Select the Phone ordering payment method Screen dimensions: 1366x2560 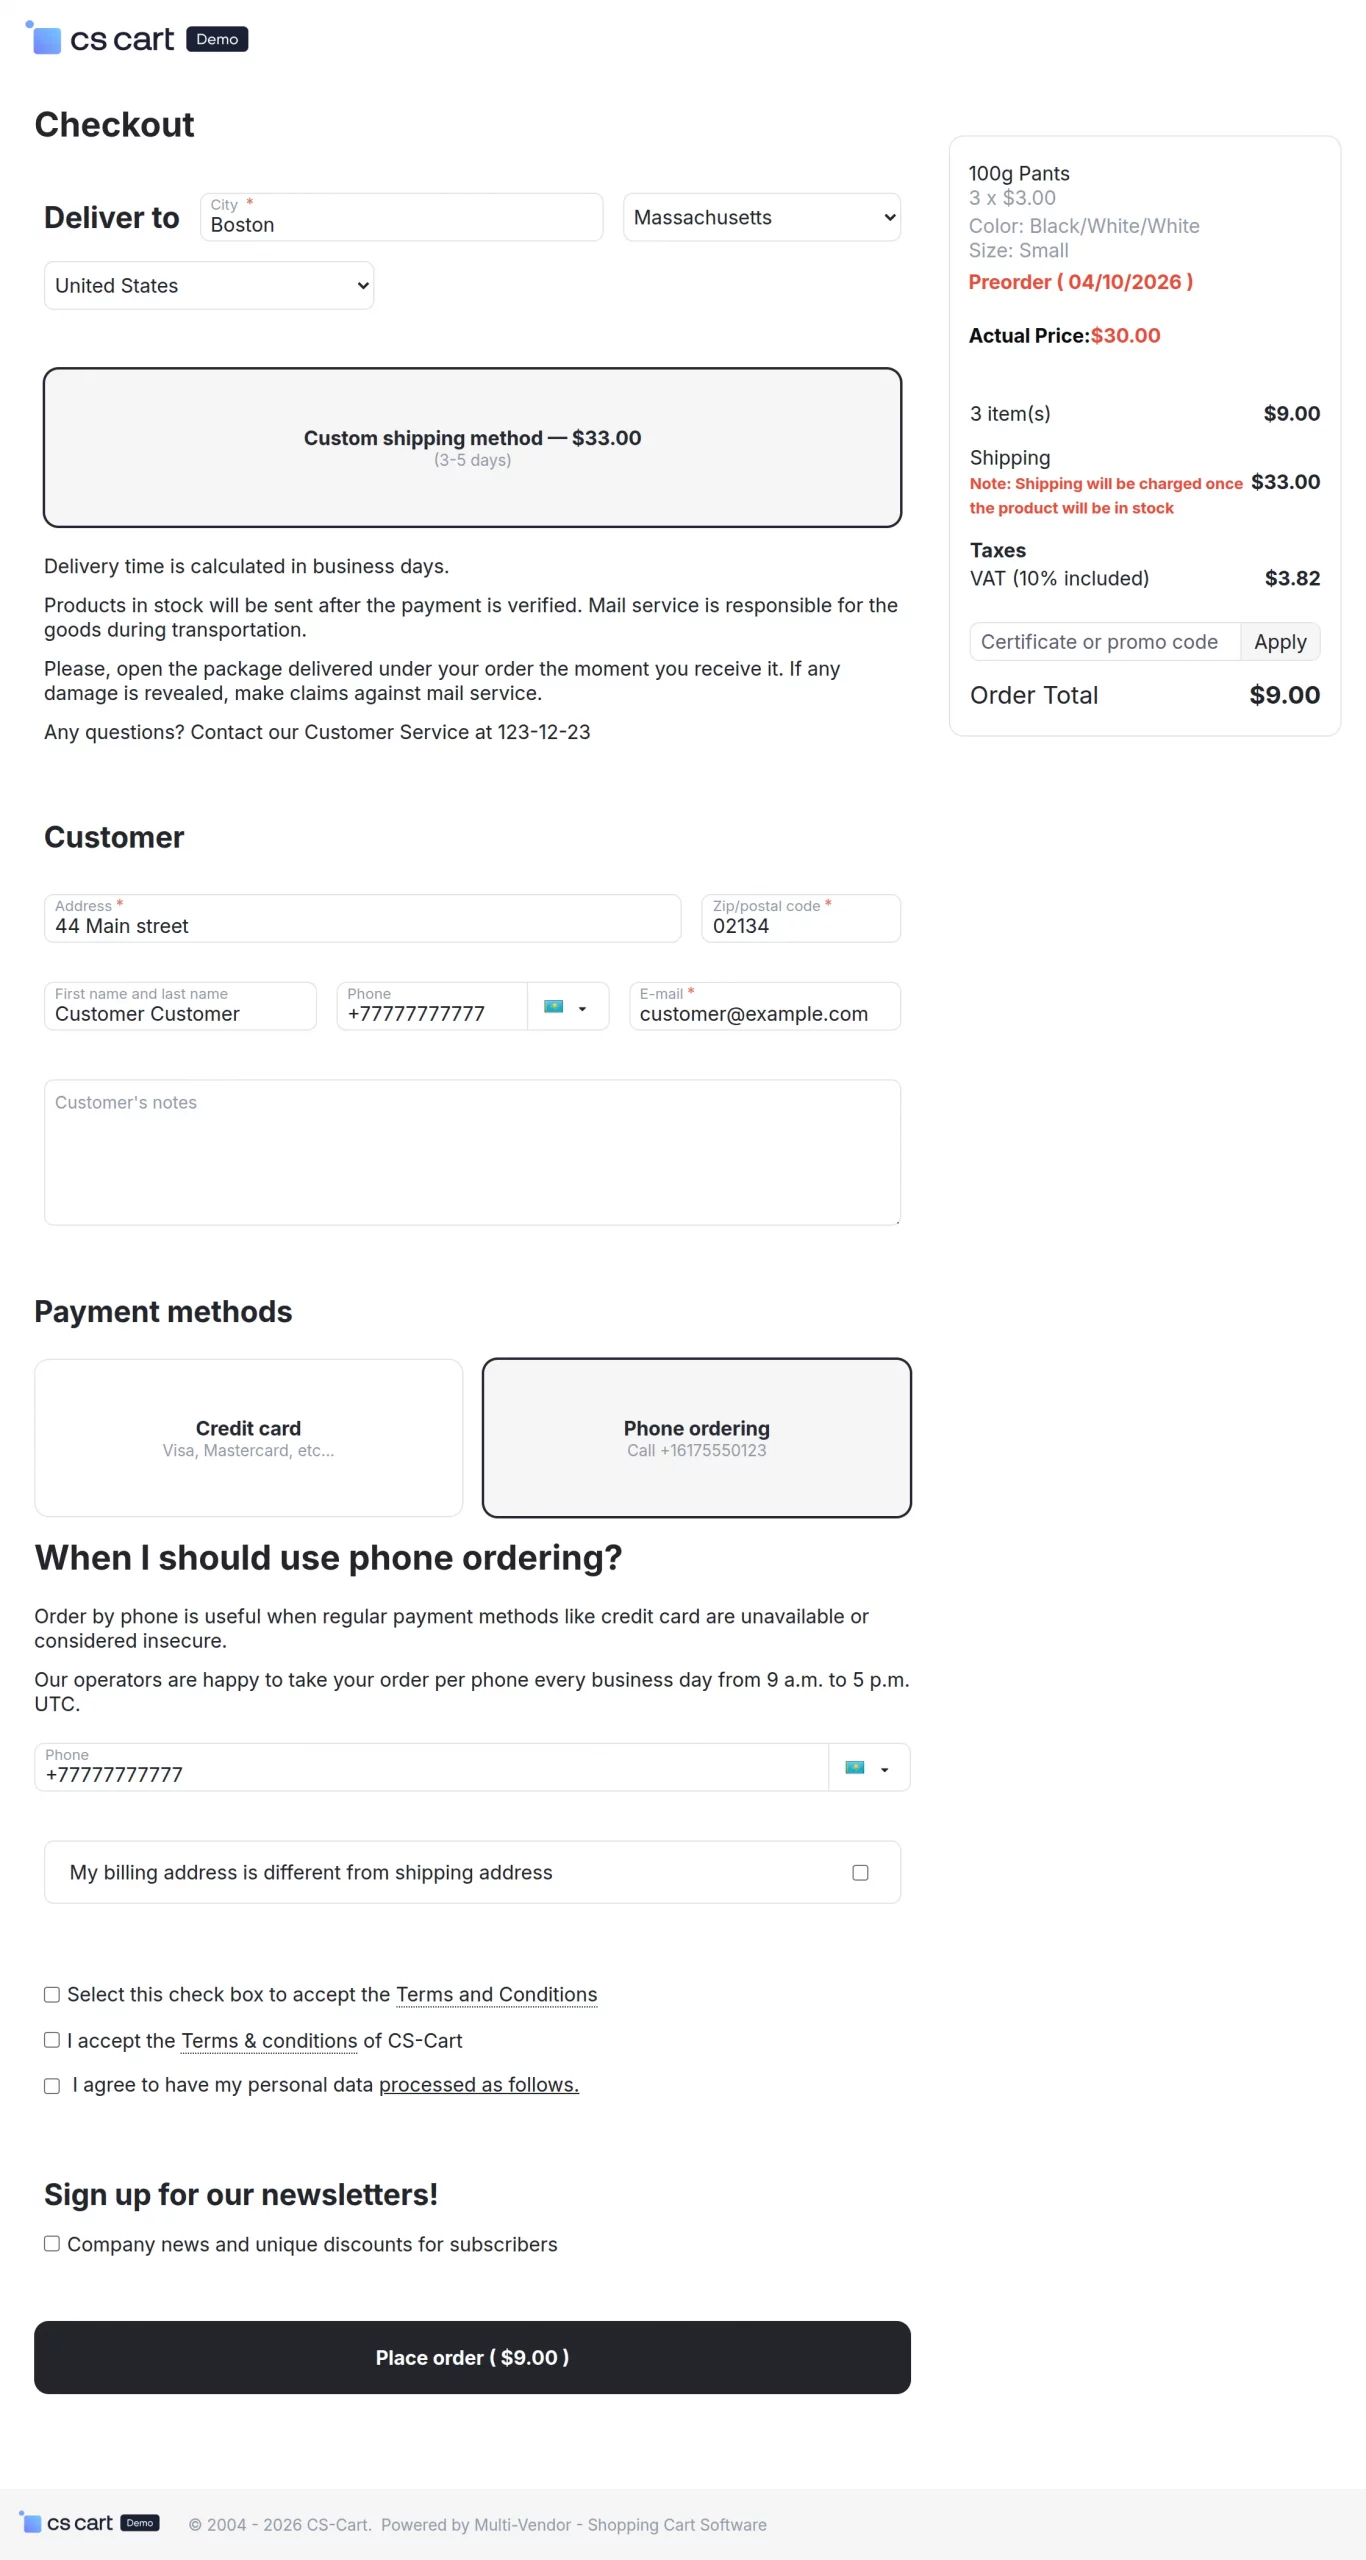pyautogui.click(x=696, y=1437)
